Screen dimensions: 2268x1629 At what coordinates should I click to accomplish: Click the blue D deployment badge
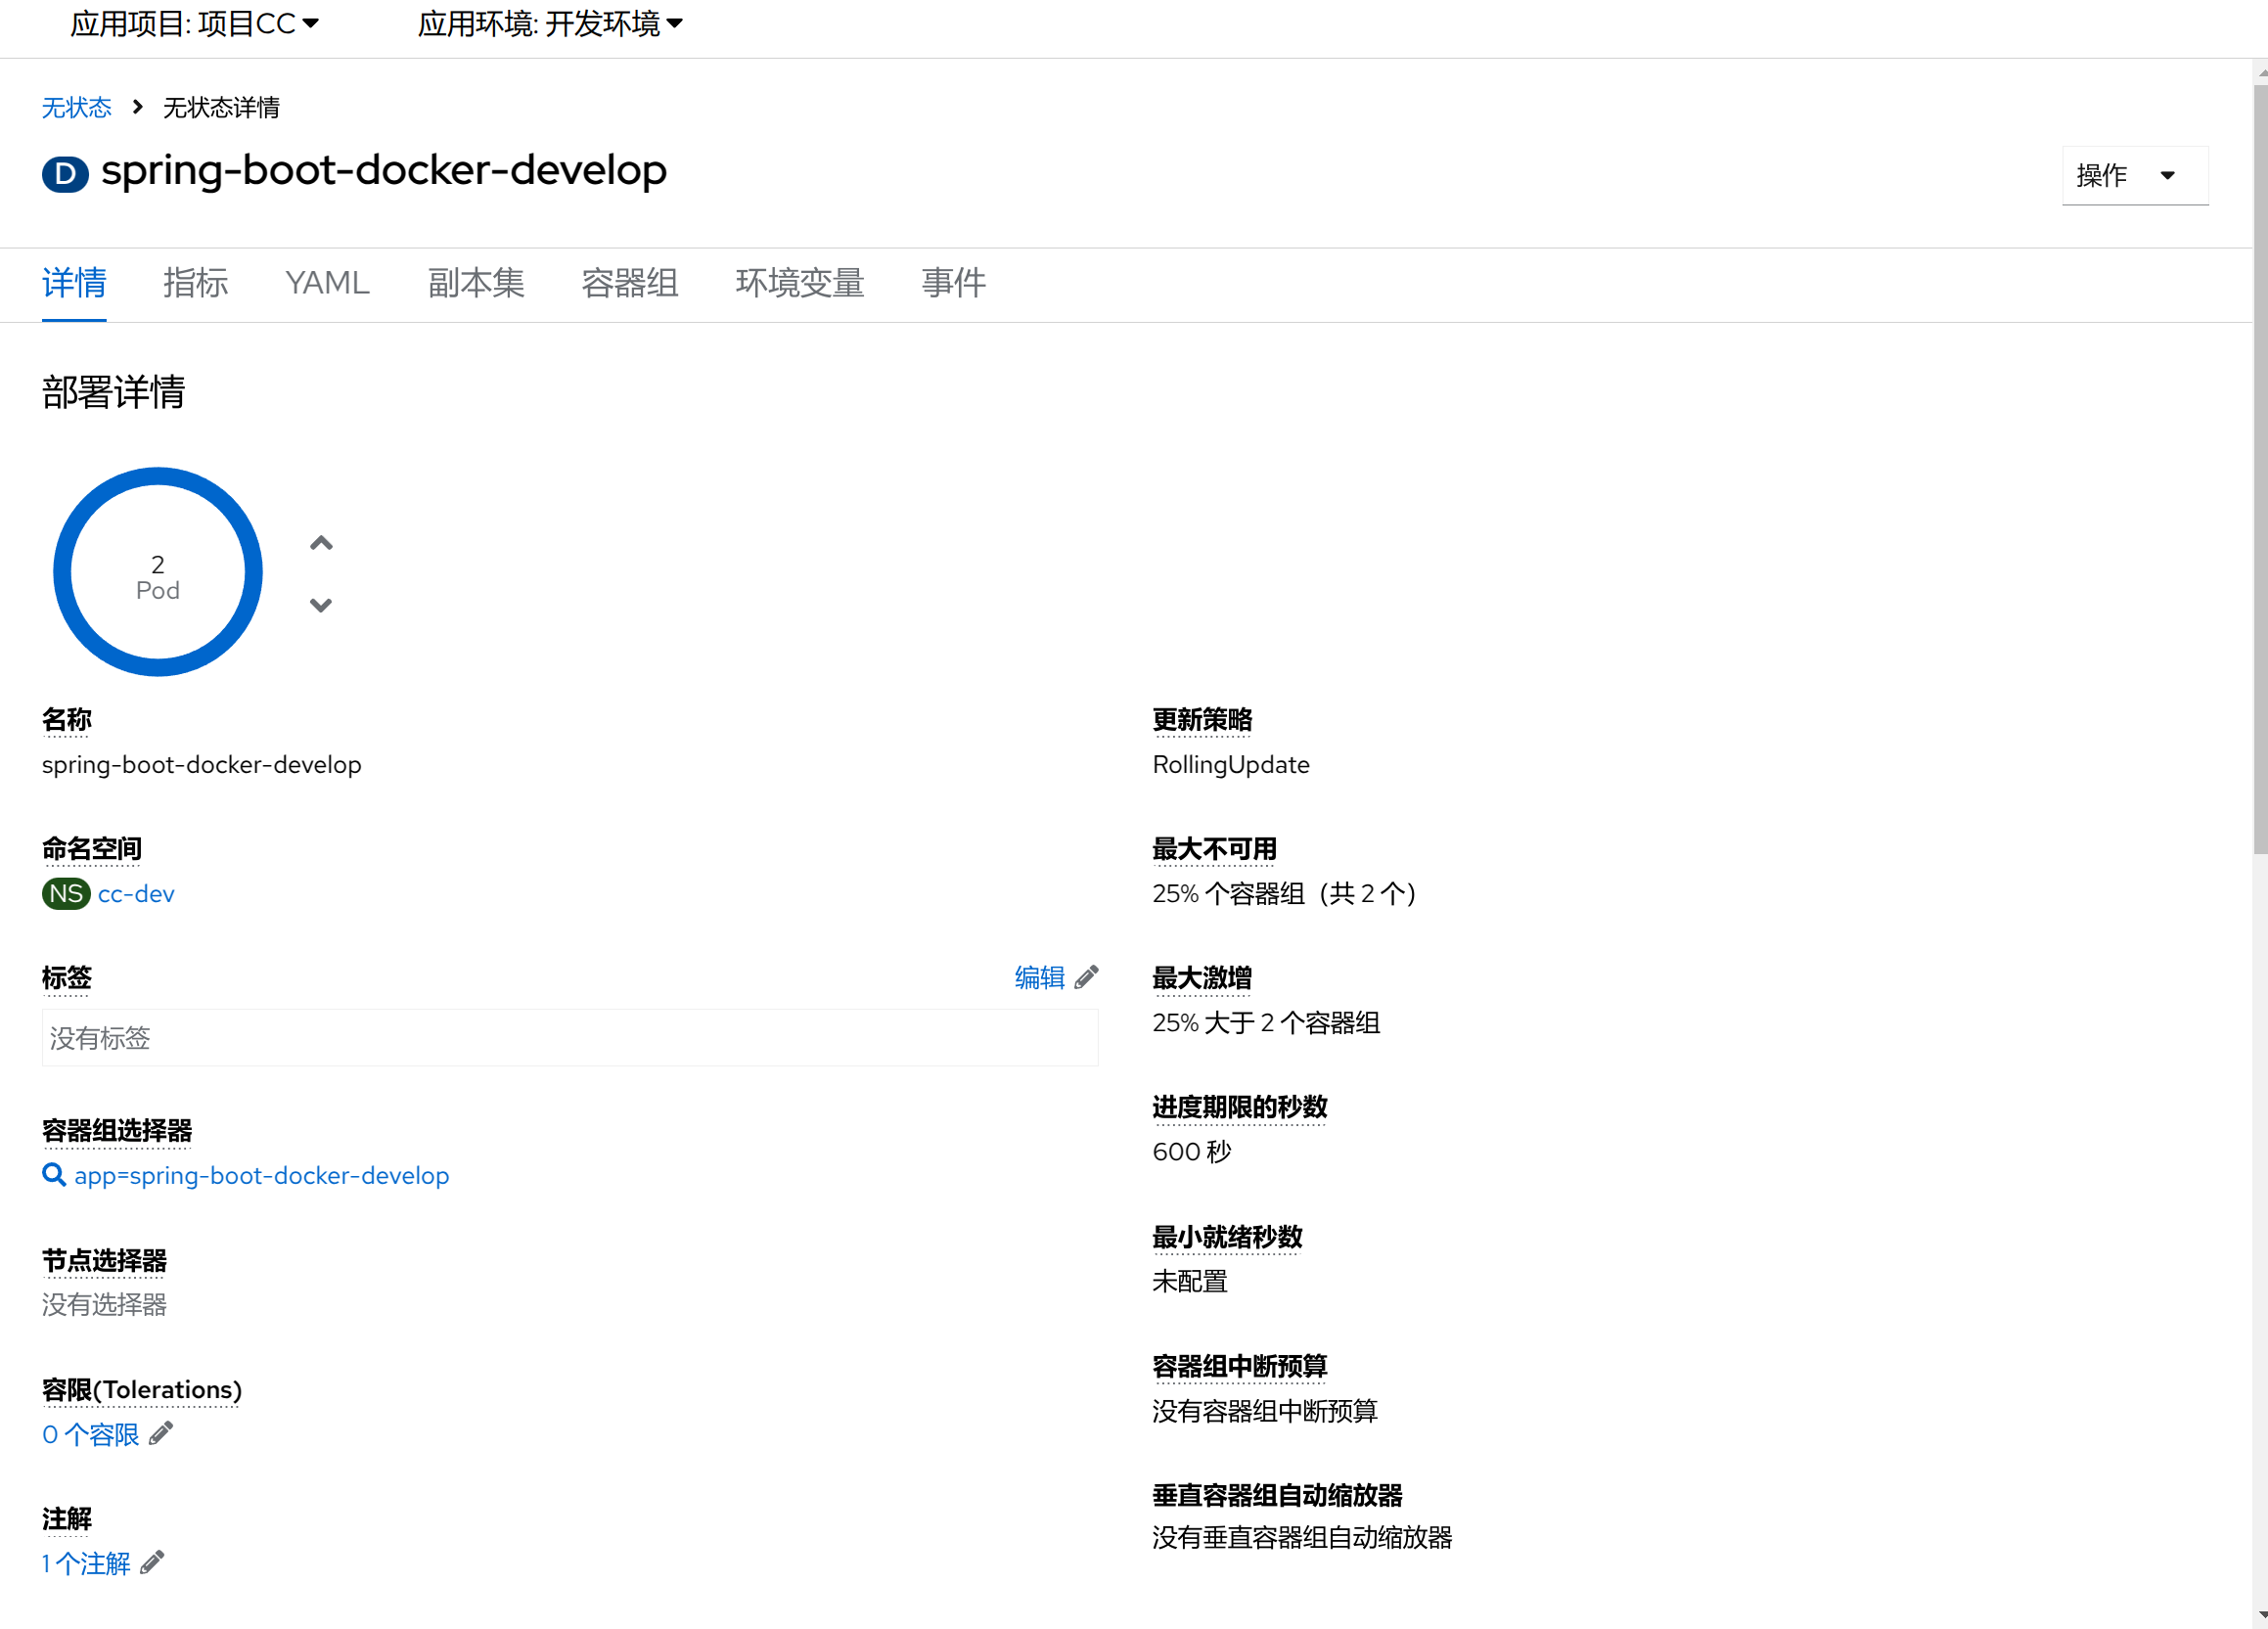(x=65, y=173)
